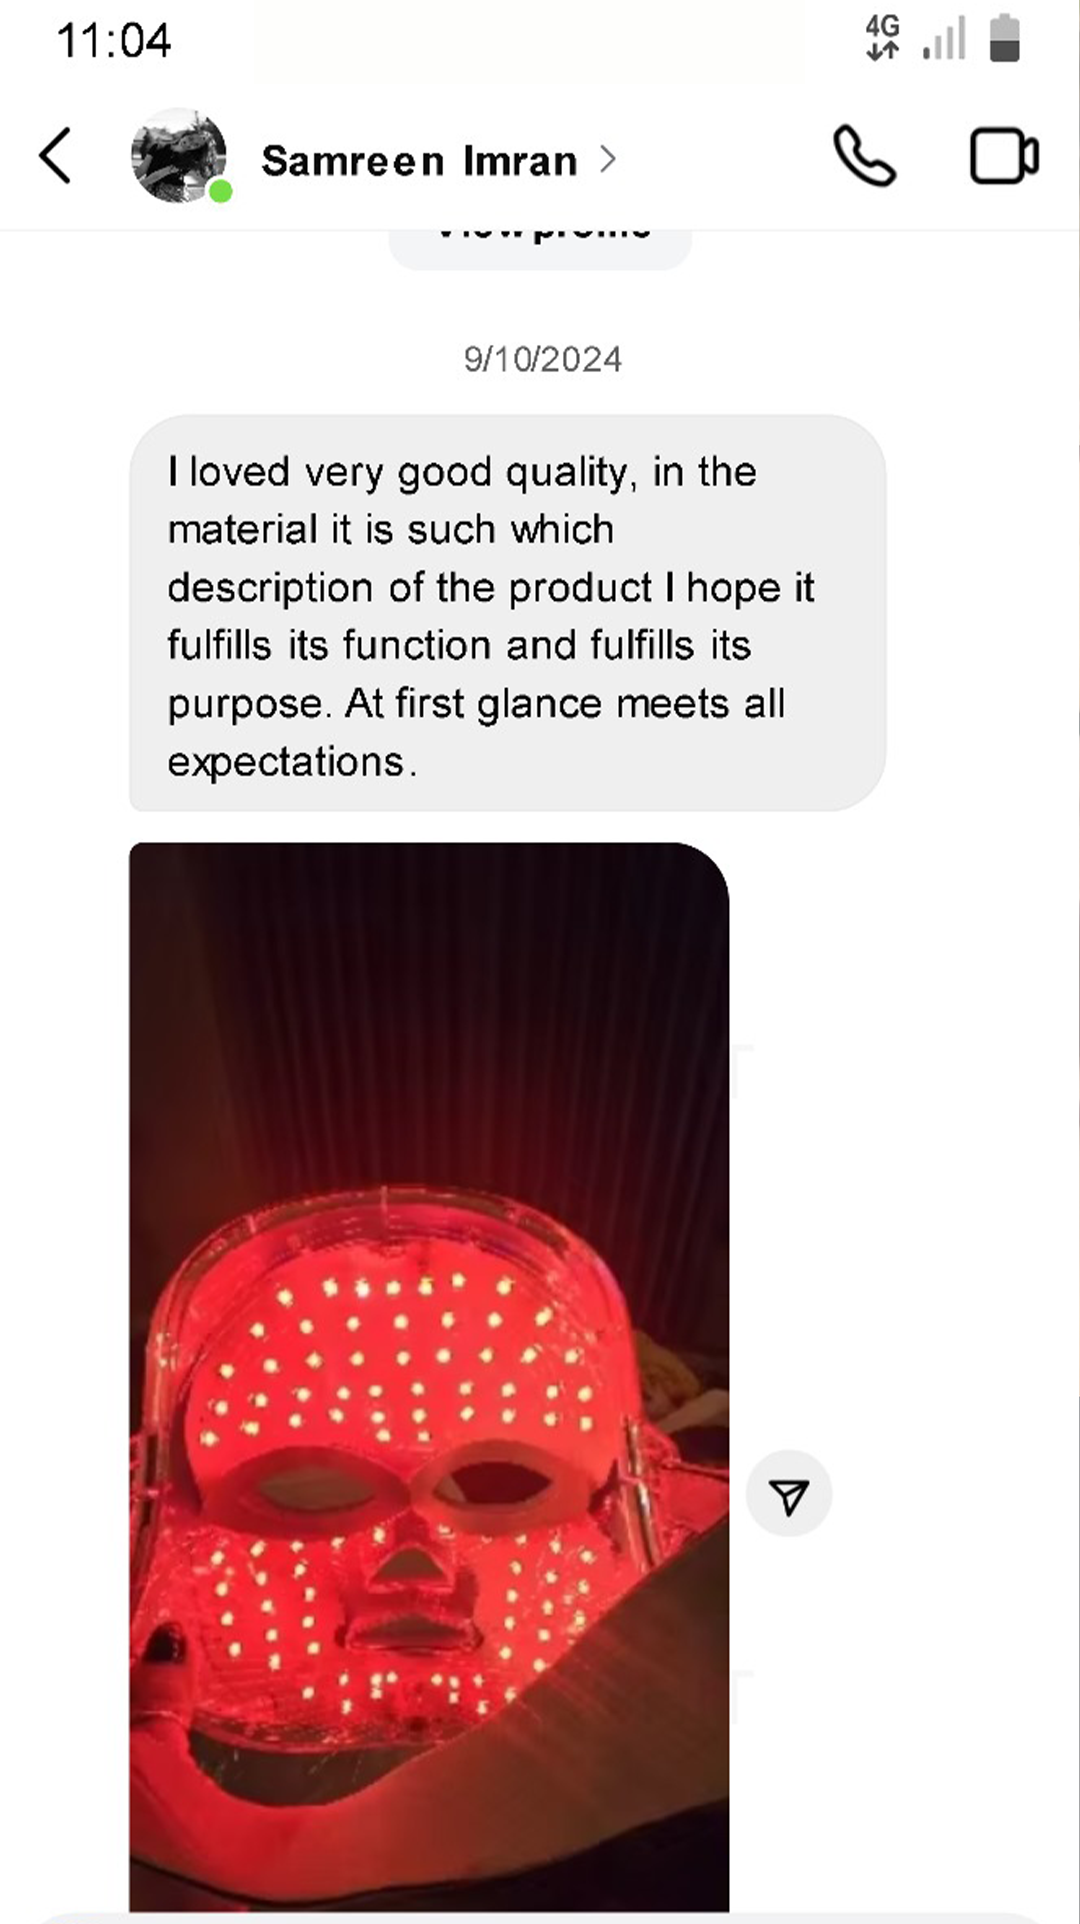The width and height of the screenshot is (1080, 1924).
Task: Tap the green online status dot
Action: click(x=221, y=191)
